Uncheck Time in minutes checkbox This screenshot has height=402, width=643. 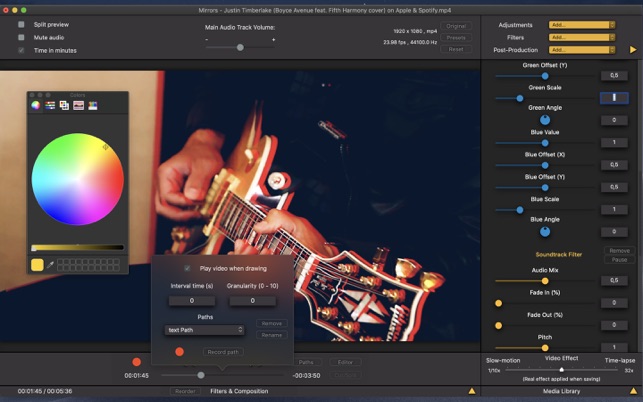[21, 50]
